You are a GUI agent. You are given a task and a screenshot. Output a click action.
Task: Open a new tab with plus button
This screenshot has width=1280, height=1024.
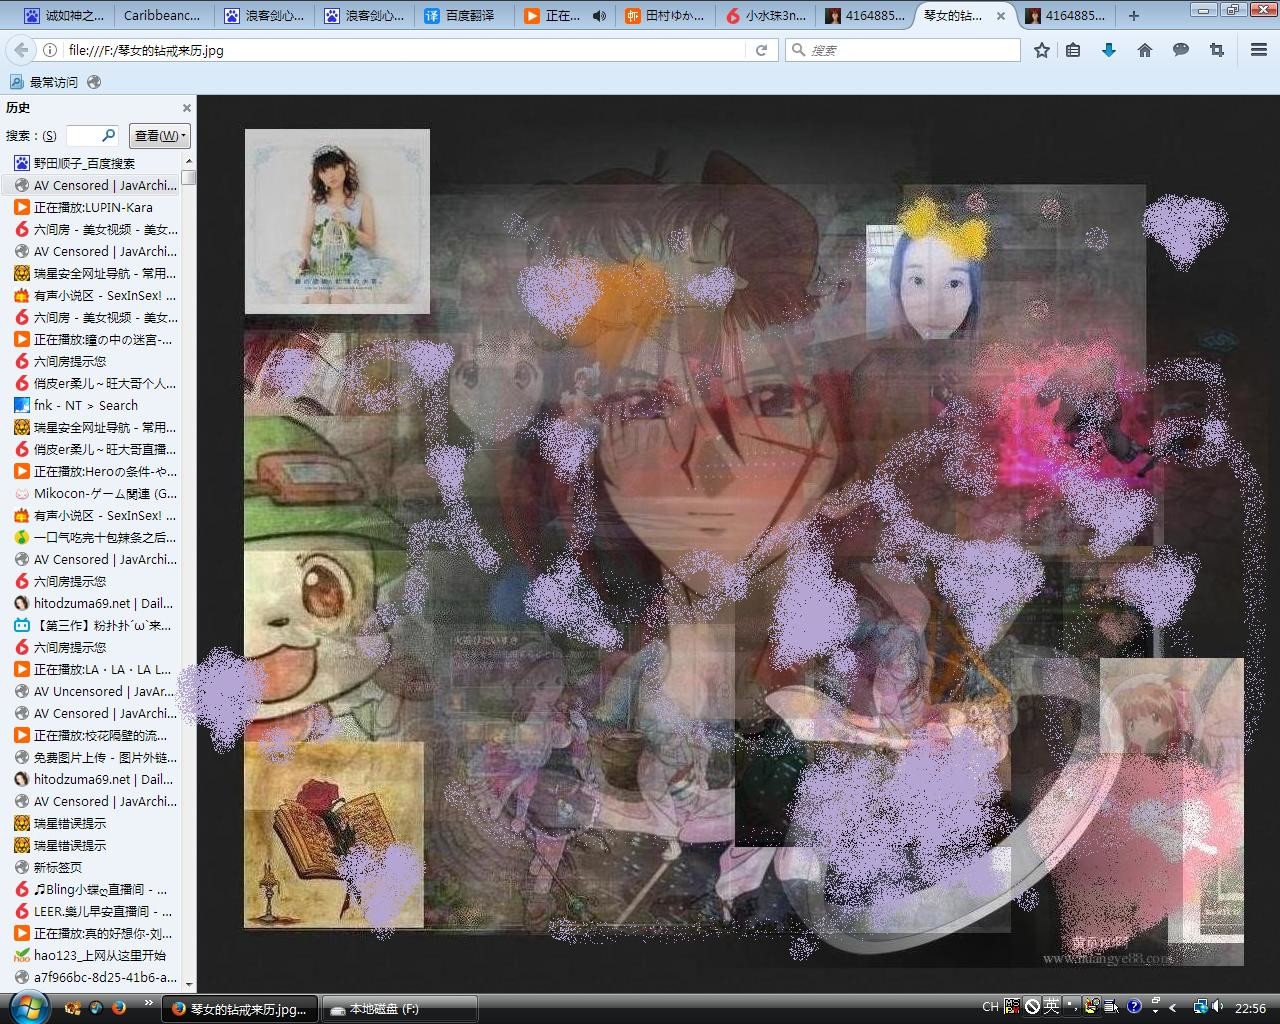click(x=1133, y=16)
